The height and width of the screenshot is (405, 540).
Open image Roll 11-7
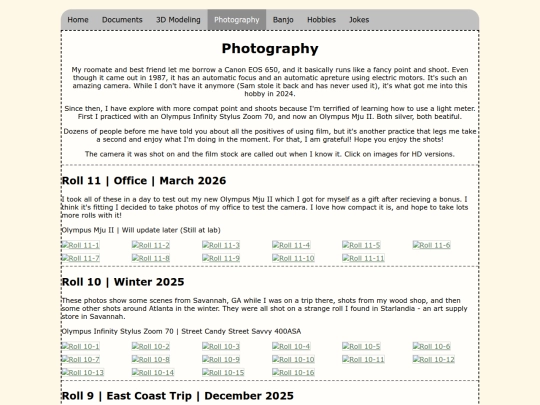(81, 258)
